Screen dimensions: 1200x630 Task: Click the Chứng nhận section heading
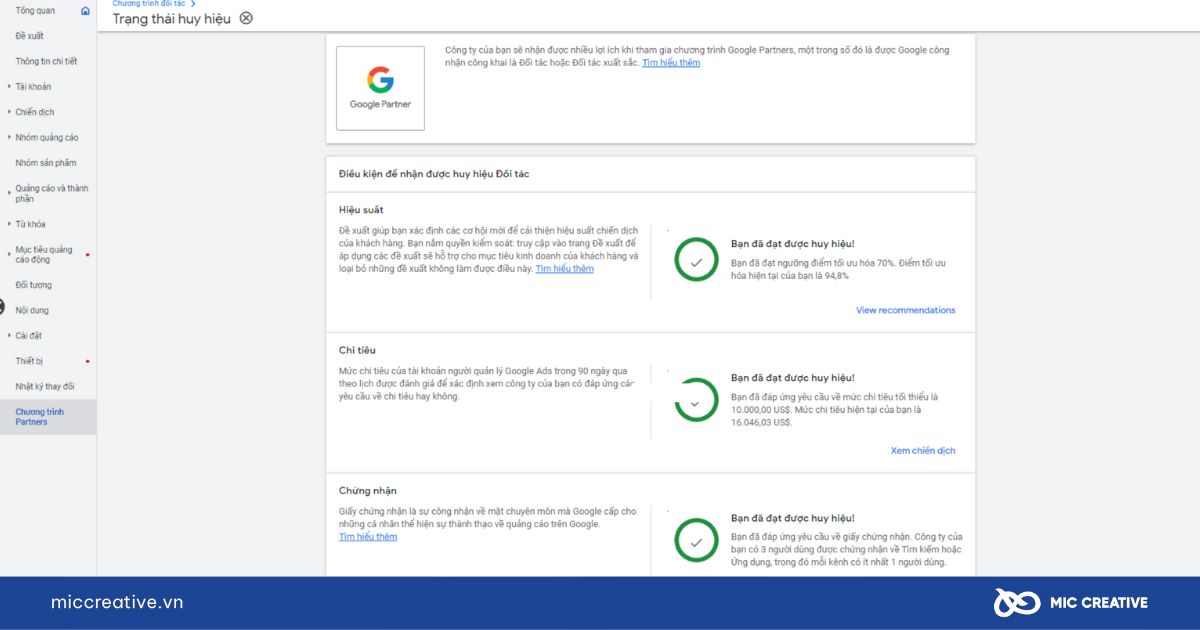pyautogui.click(x=368, y=491)
